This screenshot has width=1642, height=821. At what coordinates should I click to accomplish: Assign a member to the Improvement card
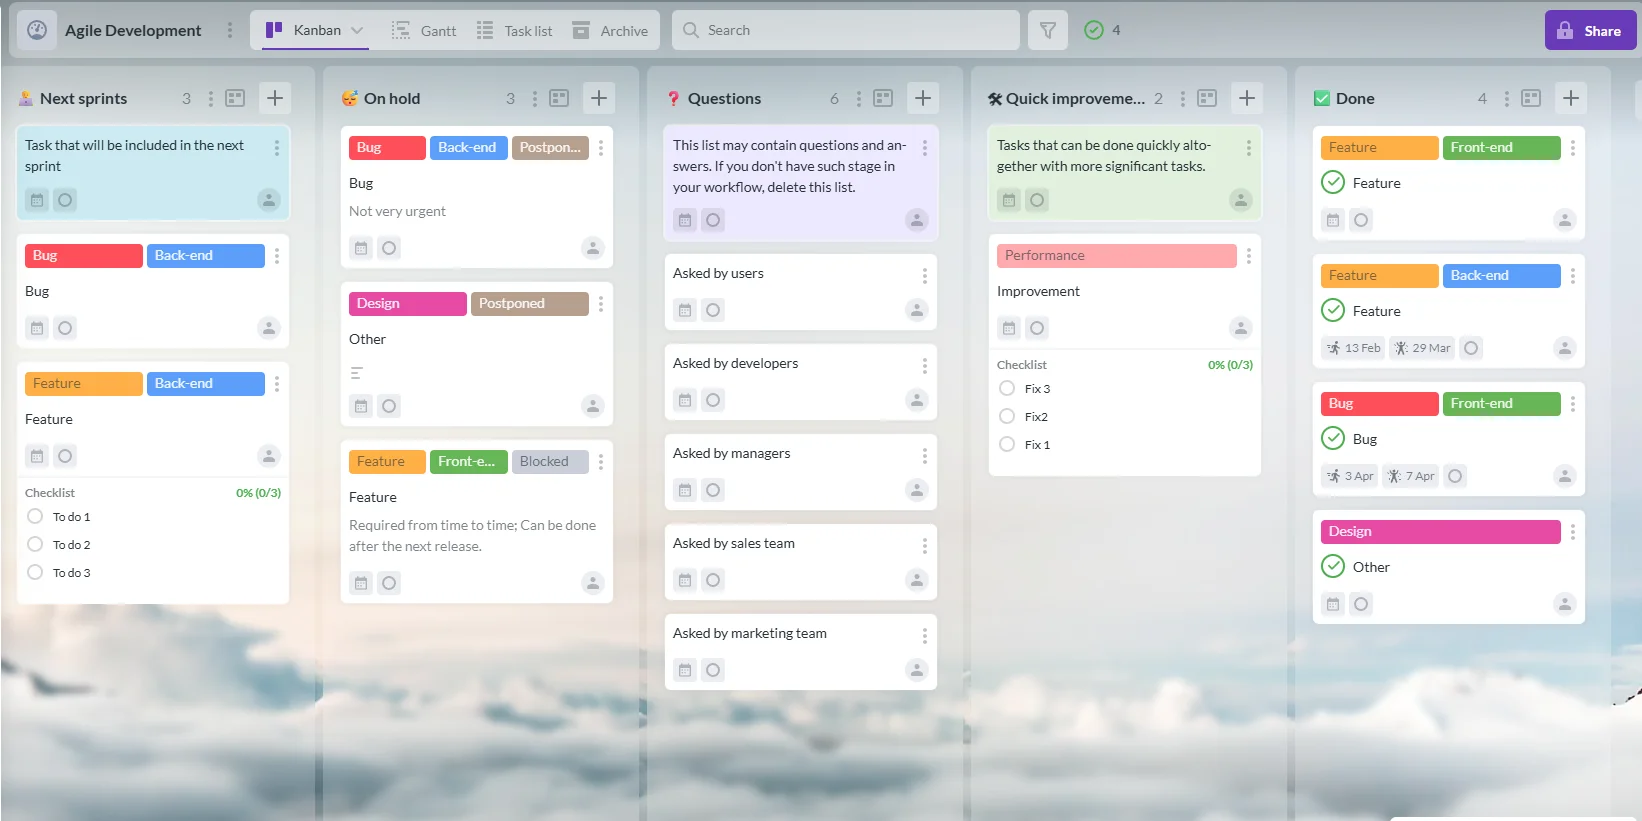click(1241, 328)
